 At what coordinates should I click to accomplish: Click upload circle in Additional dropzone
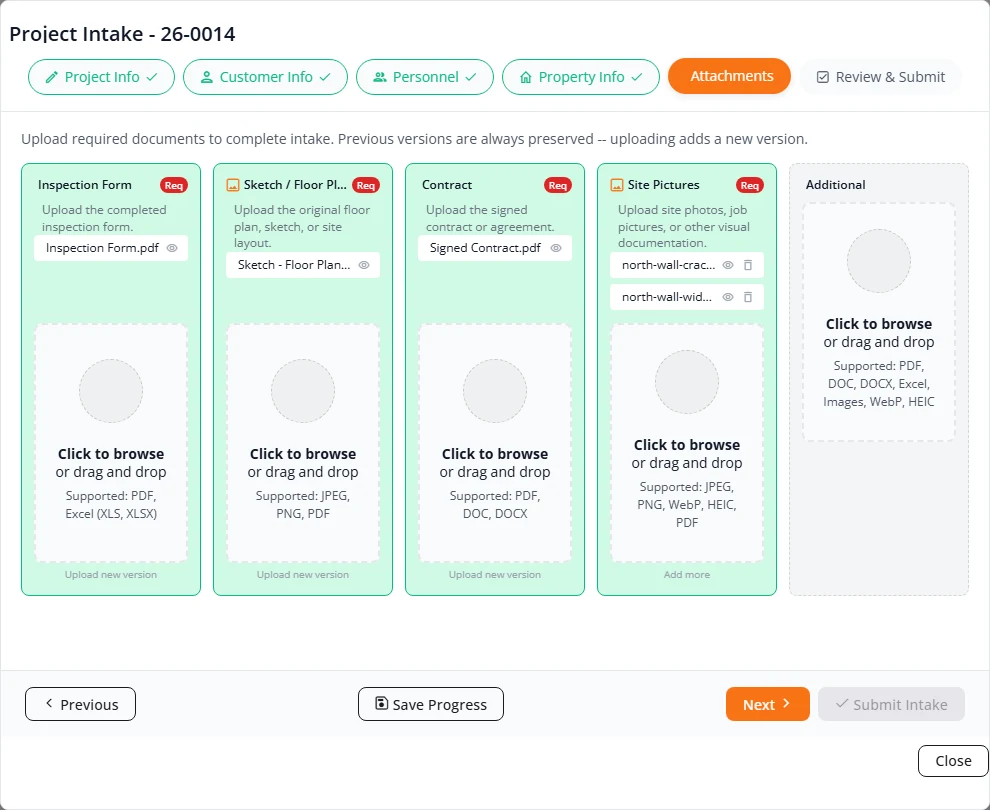(x=879, y=261)
